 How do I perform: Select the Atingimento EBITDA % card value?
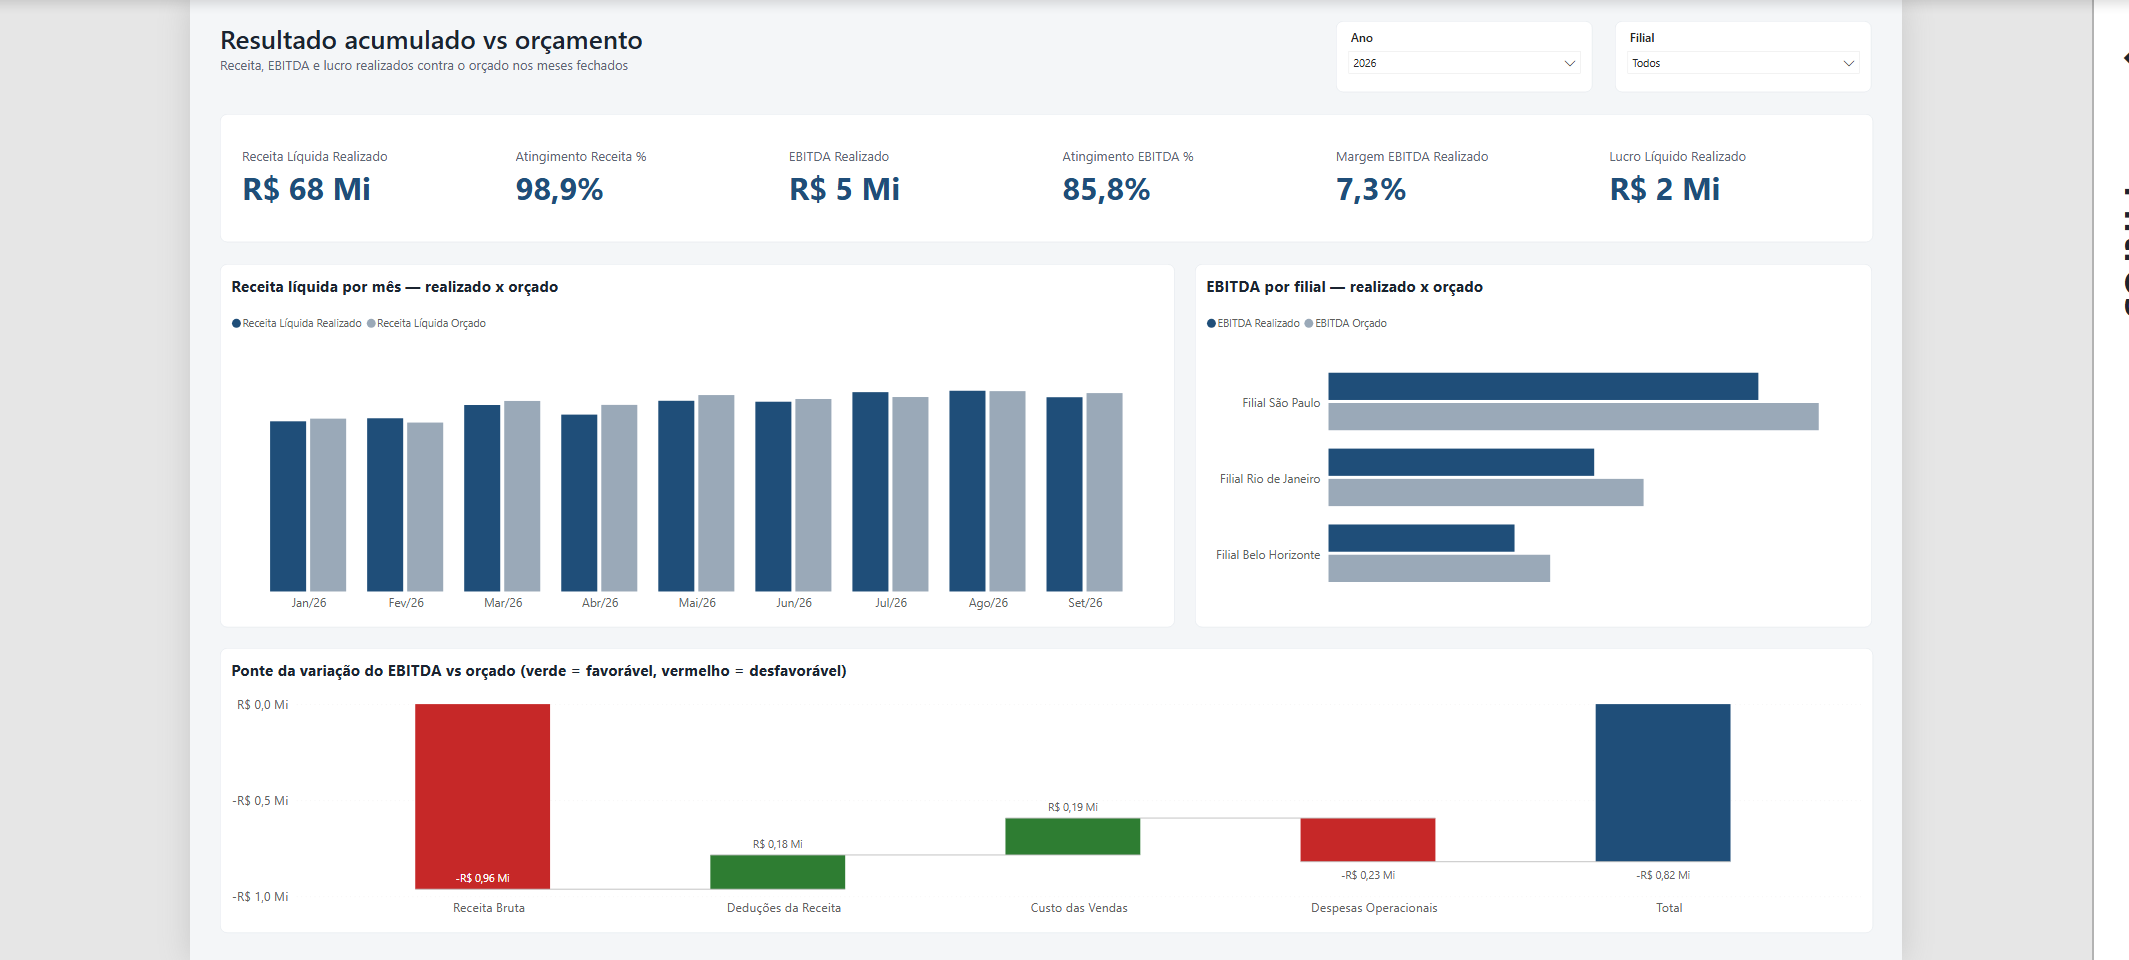click(x=1106, y=189)
